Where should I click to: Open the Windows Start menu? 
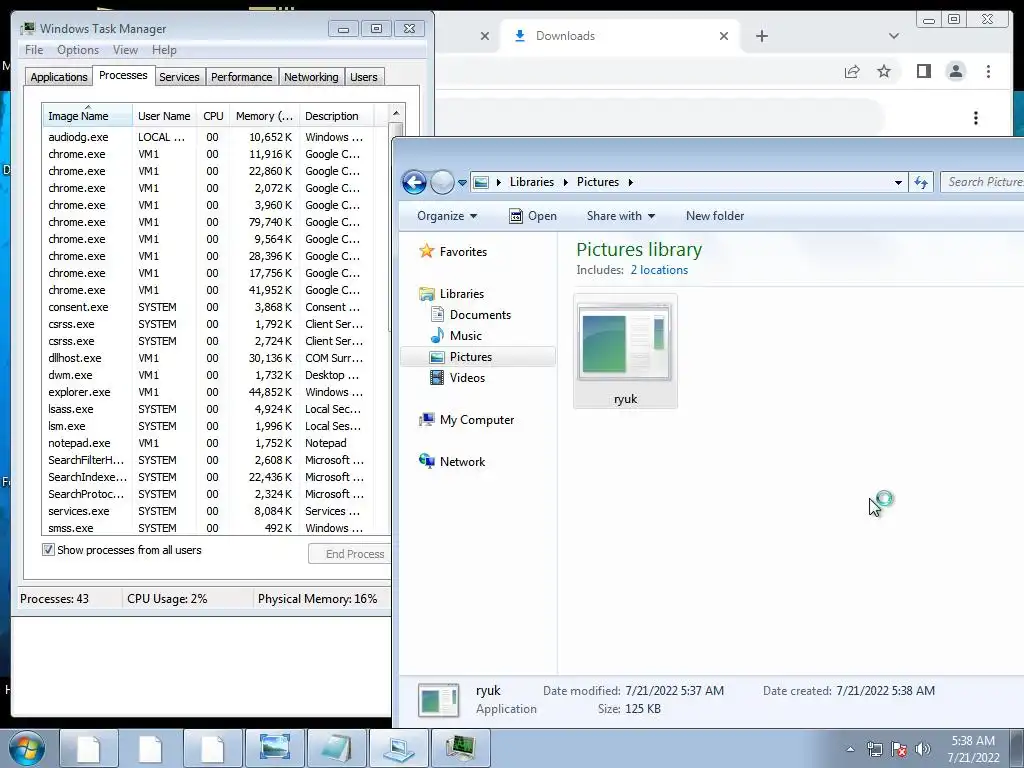pos(26,748)
